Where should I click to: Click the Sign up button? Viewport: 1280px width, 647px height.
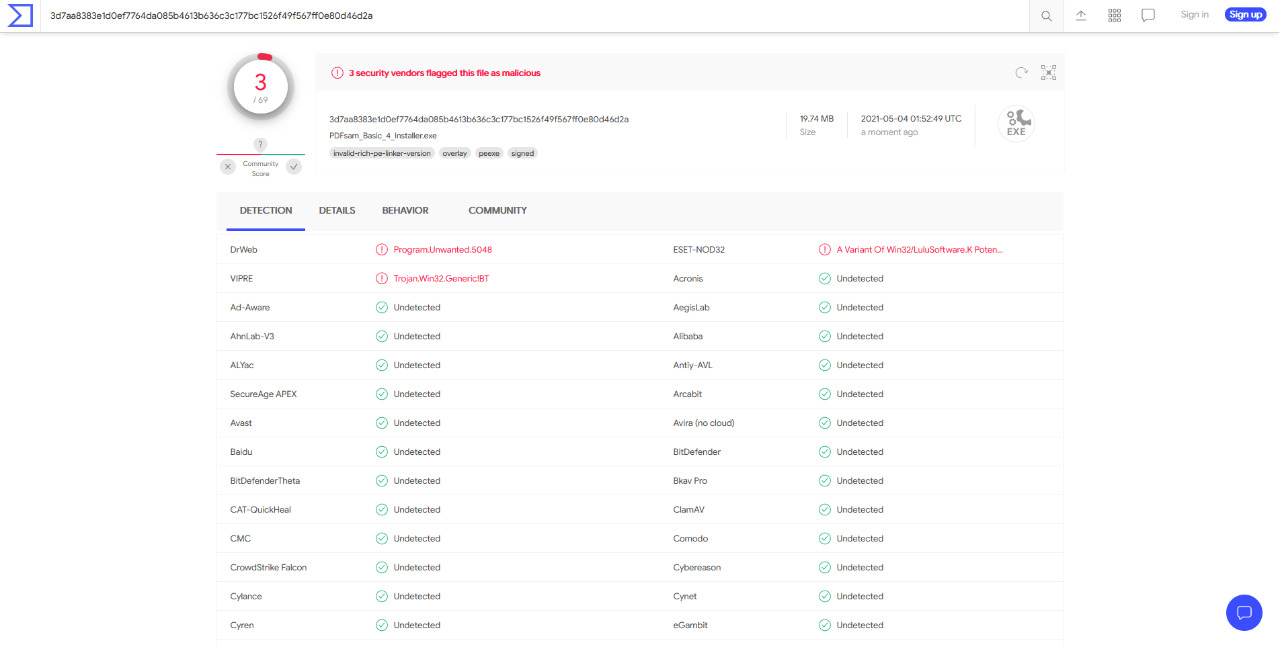pyautogui.click(x=1245, y=15)
